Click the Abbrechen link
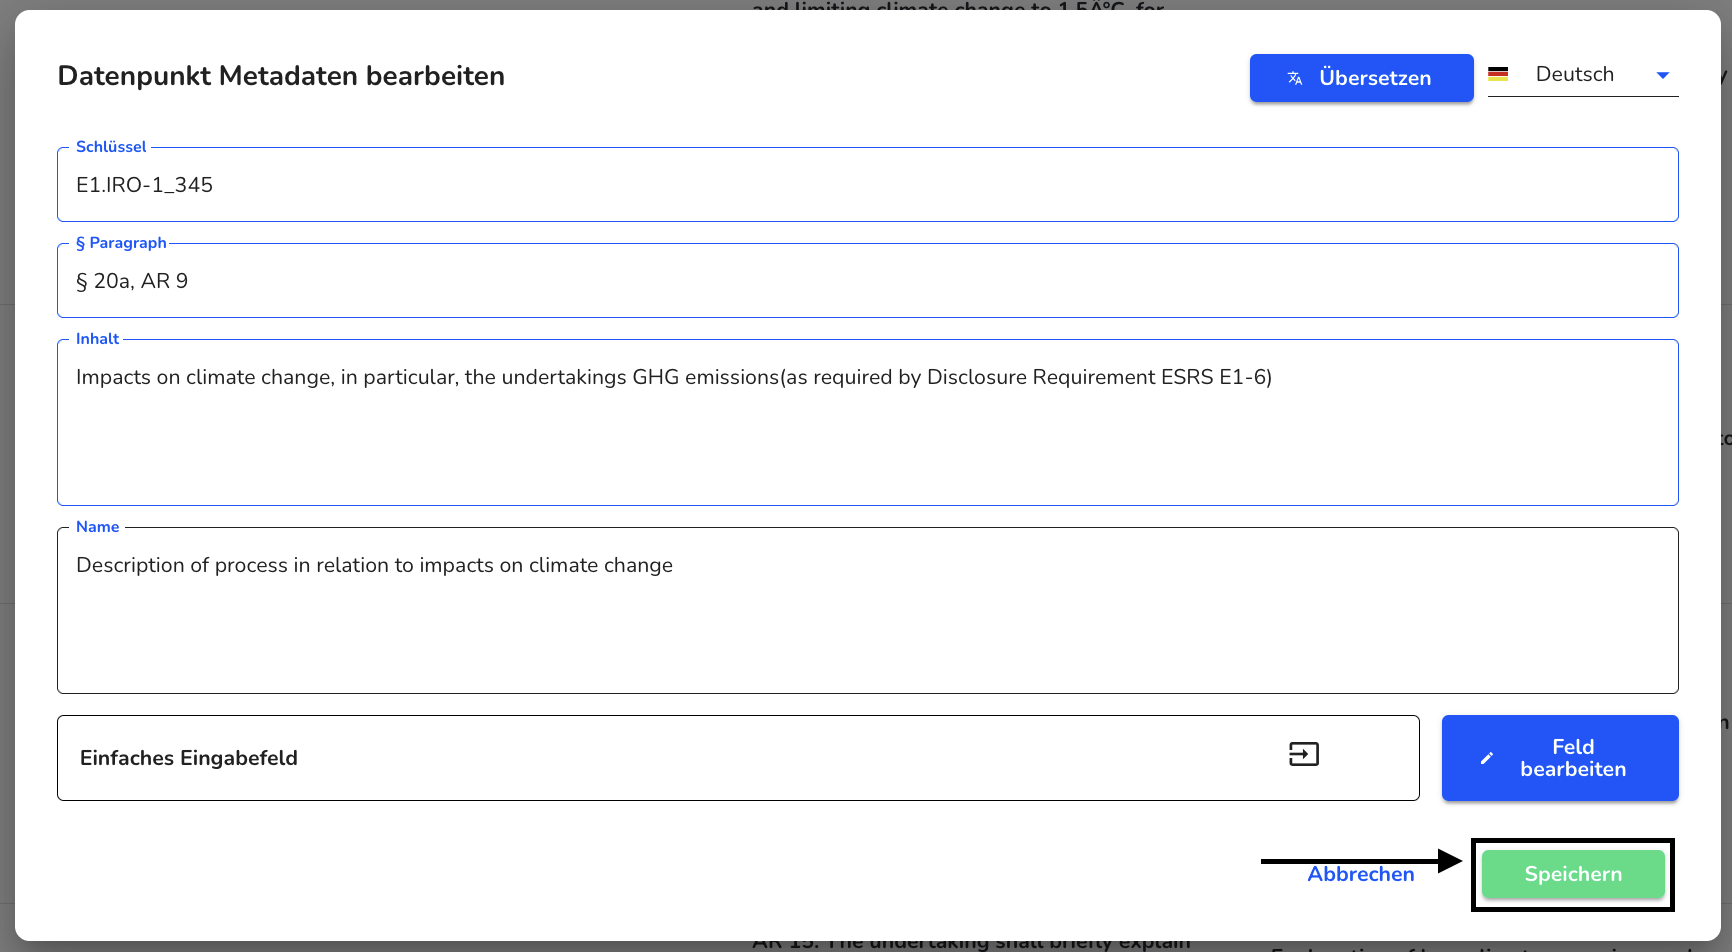Image resolution: width=1732 pixels, height=952 pixels. point(1361,874)
